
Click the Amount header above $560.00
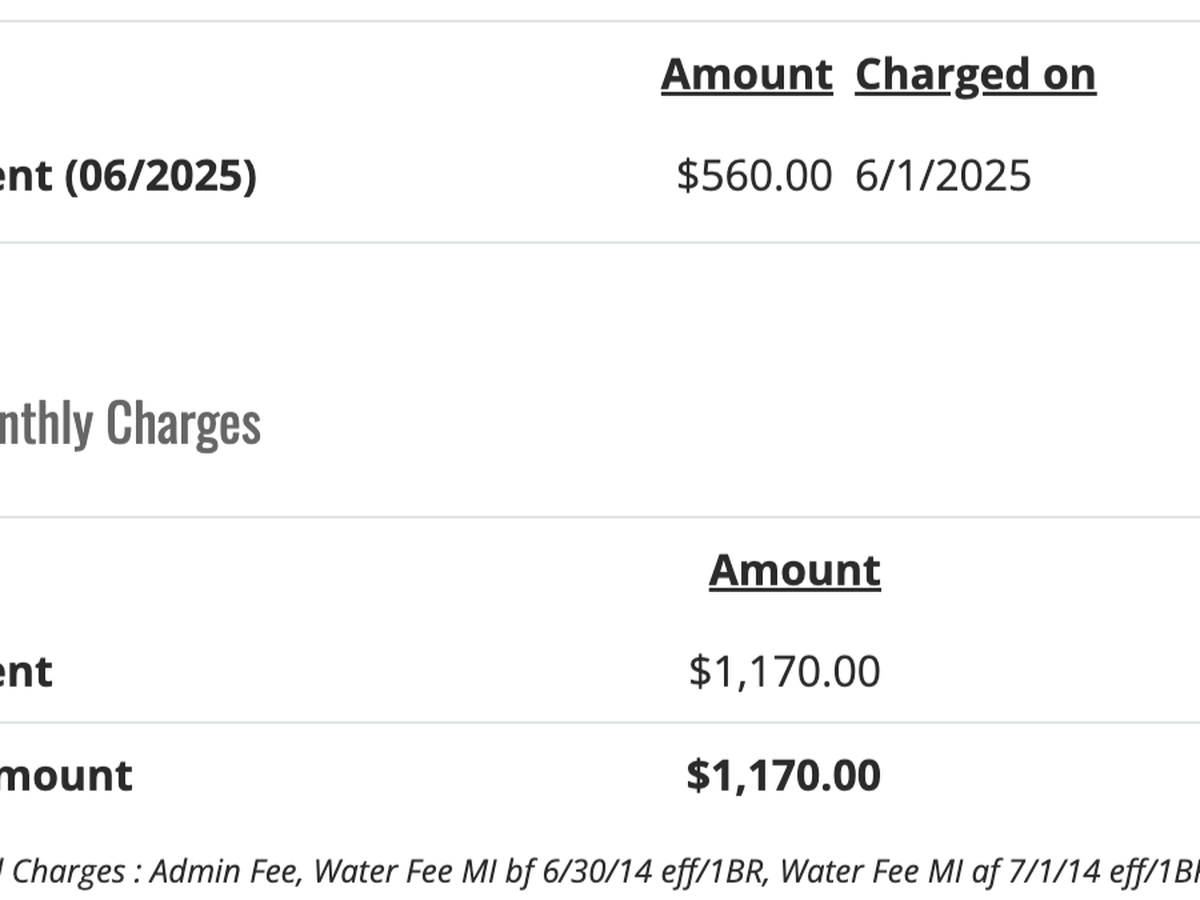(x=746, y=75)
